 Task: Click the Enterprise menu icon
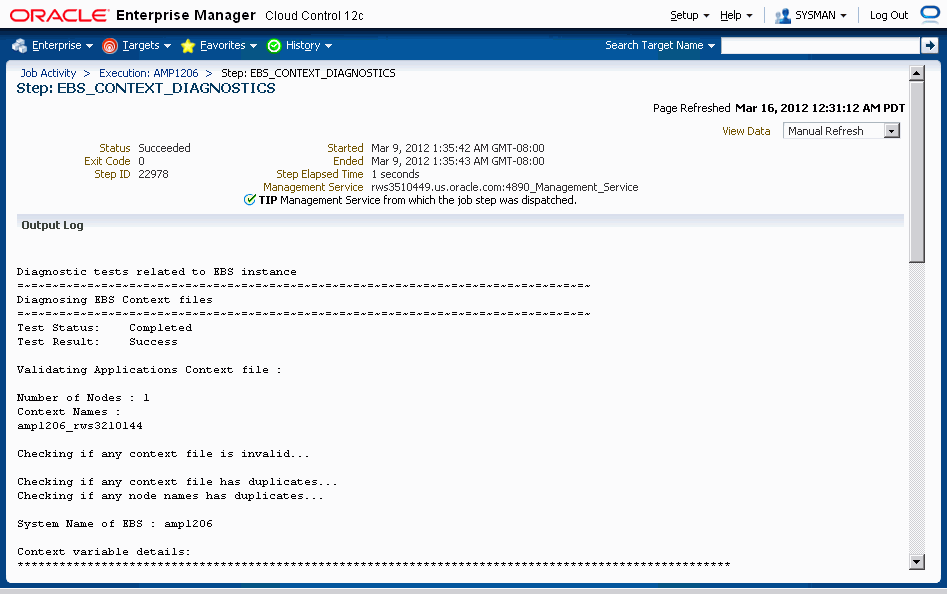click(19, 45)
